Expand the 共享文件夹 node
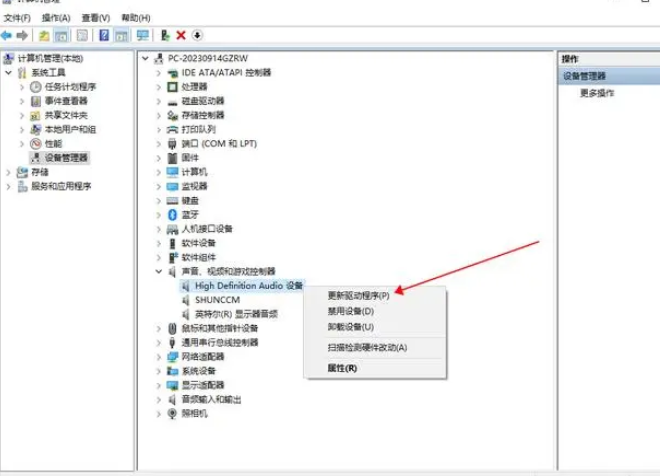The width and height of the screenshot is (660, 476). point(22,115)
